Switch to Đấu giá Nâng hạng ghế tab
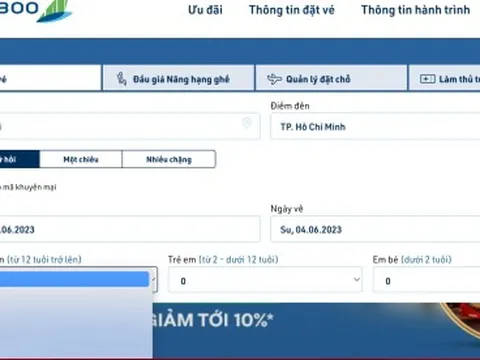The width and height of the screenshot is (480, 360). point(179,79)
